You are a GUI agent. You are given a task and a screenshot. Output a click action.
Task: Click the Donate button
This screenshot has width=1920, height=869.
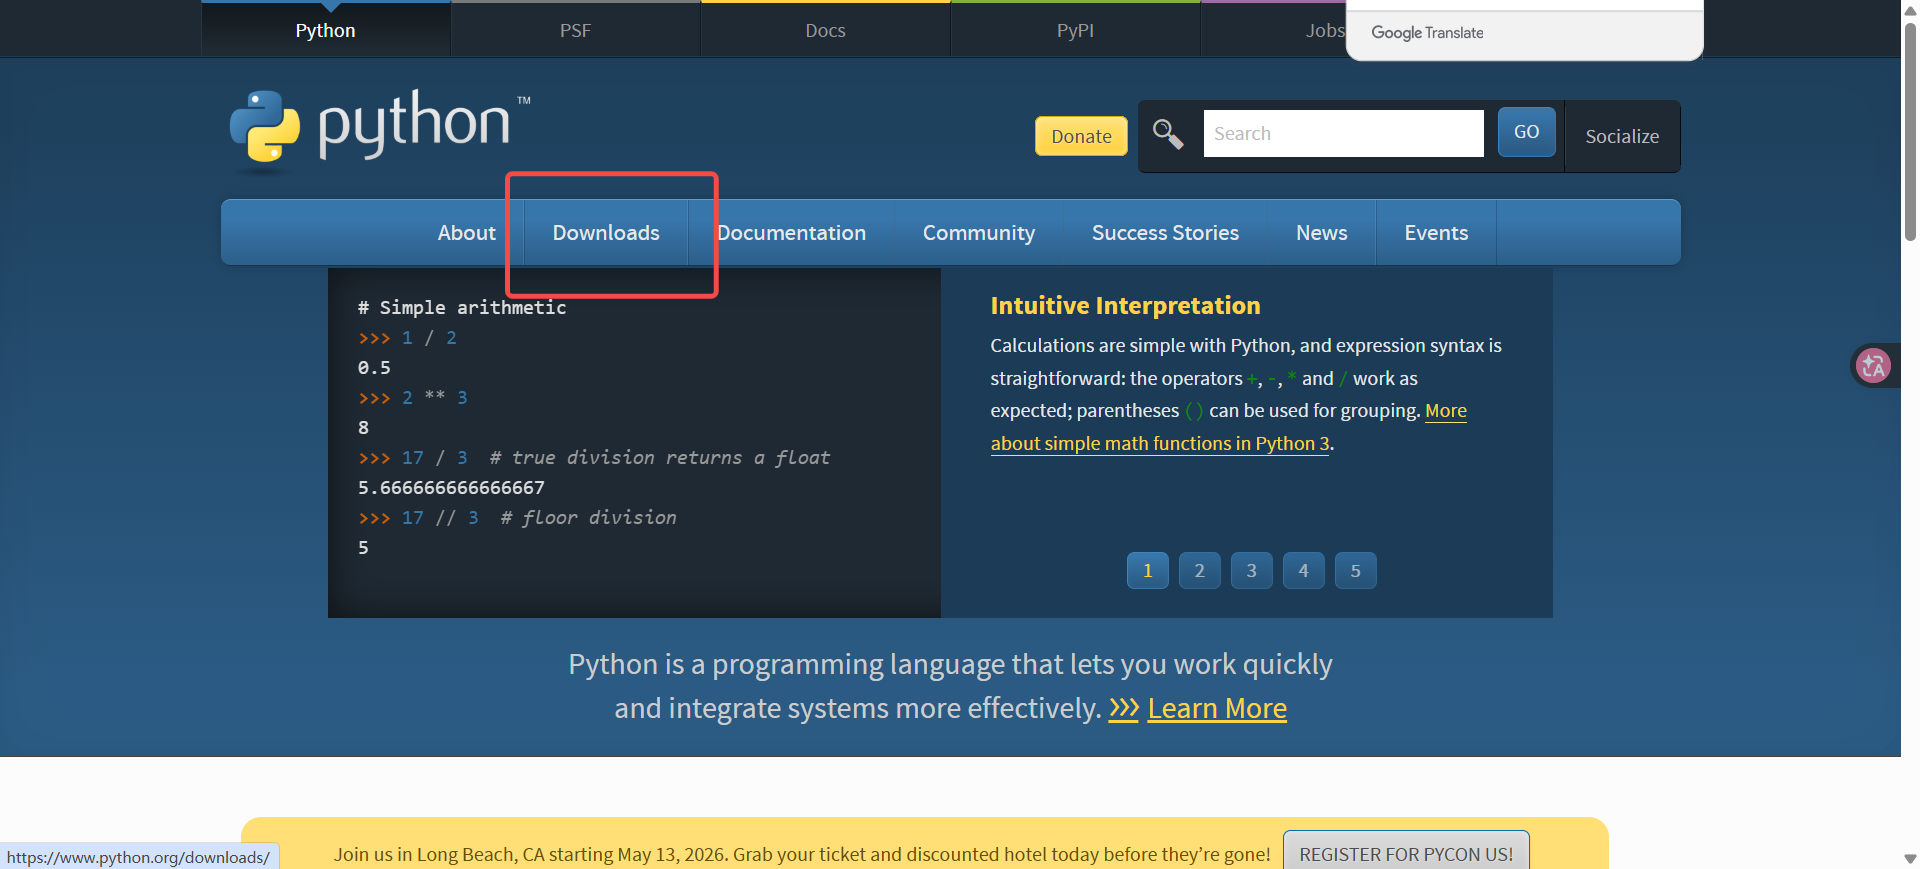coord(1081,136)
